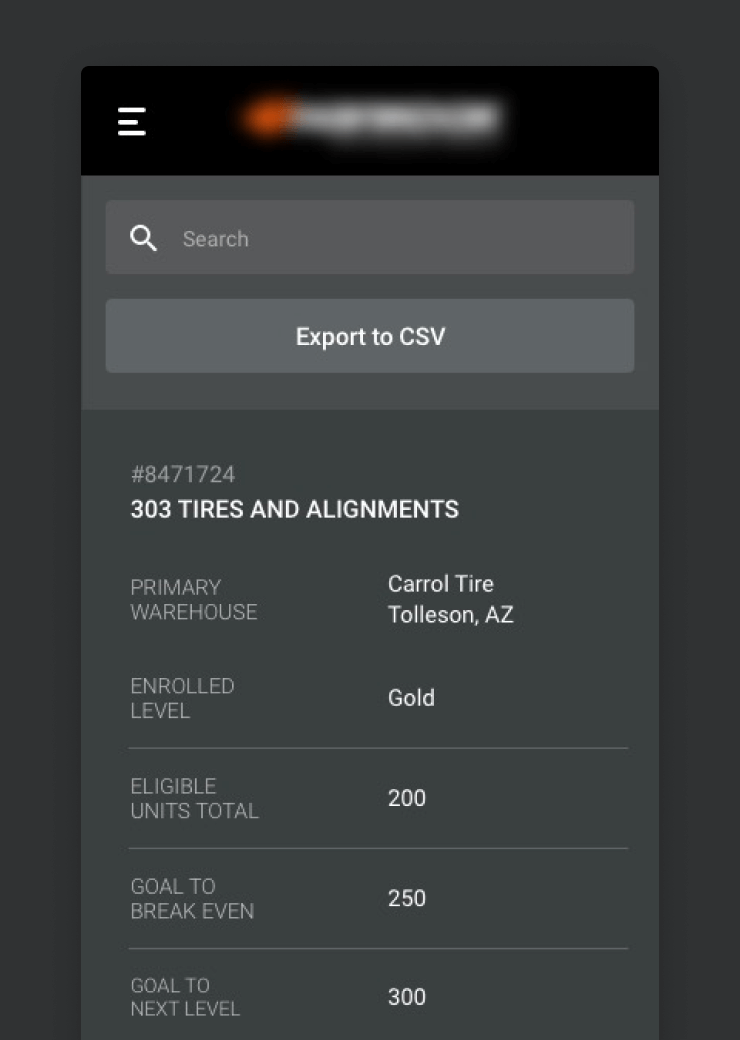The width and height of the screenshot is (740, 1040).
Task: Select account number #8471724
Action: 183,474
